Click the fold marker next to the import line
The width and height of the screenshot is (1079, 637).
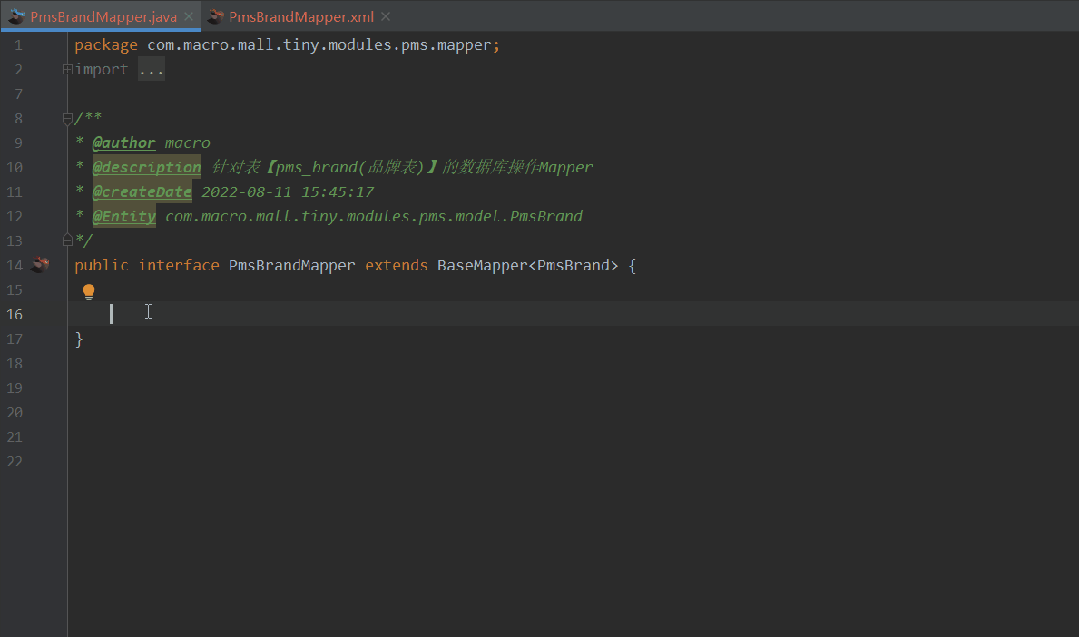coord(66,68)
